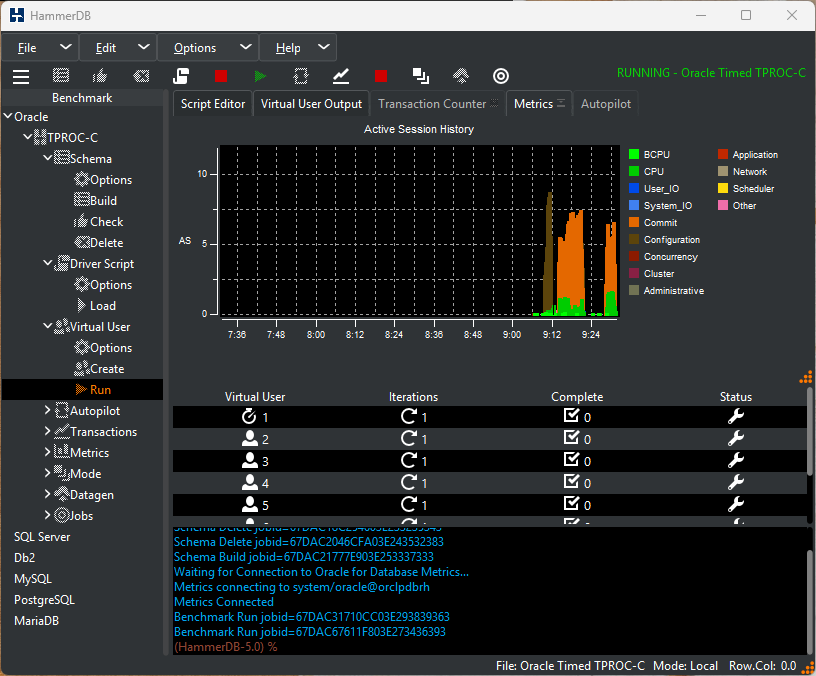Select Load under Driver Script
Image resolution: width=816 pixels, height=676 pixels.
96,306
